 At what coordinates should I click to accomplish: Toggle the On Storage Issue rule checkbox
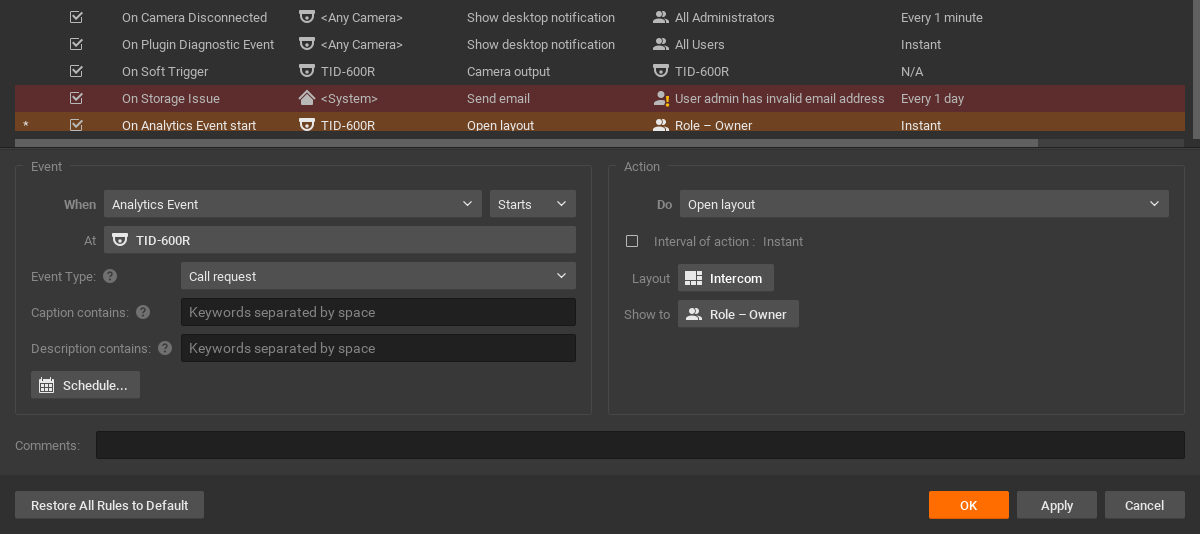[76, 98]
